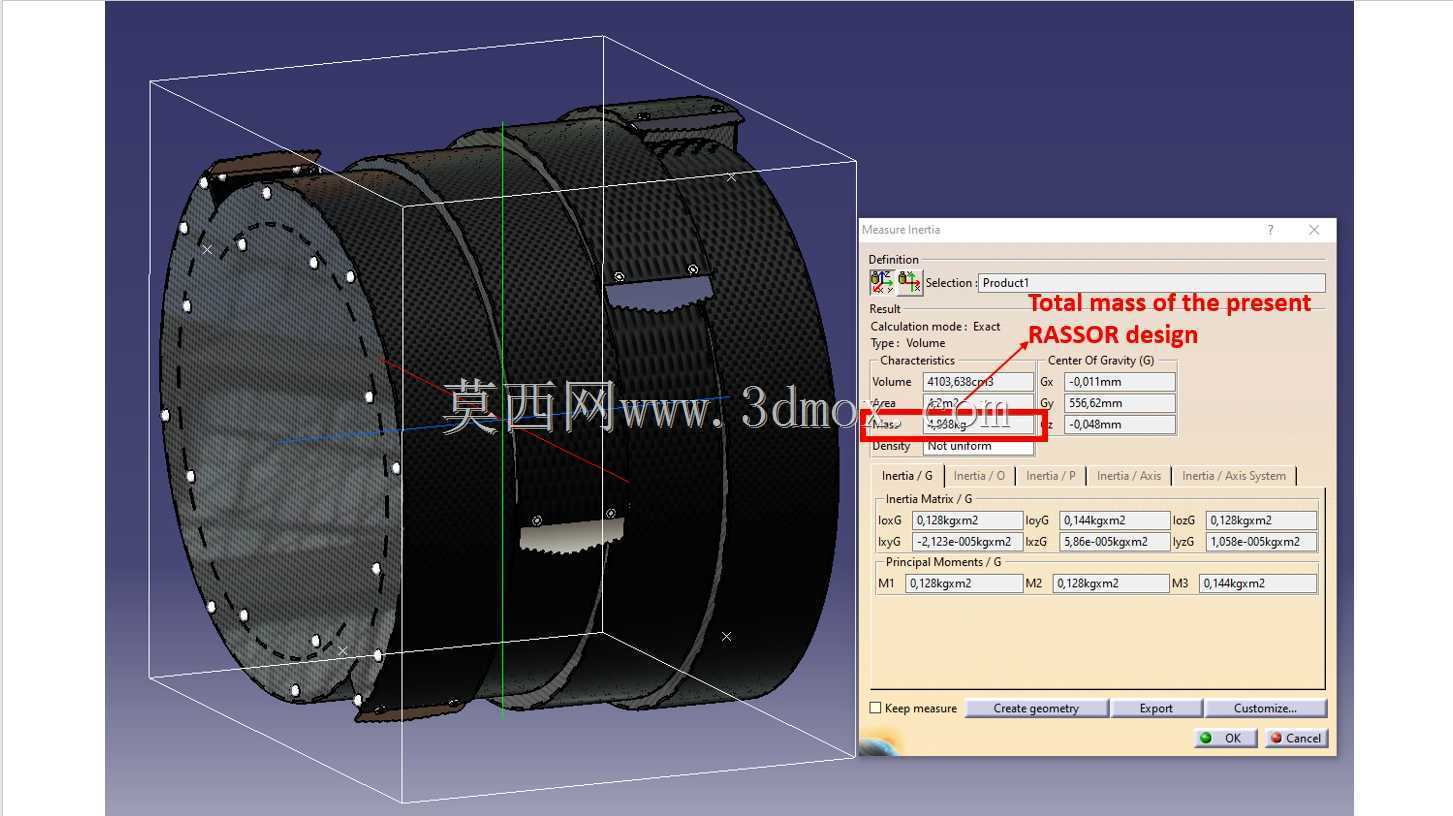The height and width of the screenshot is (816, 1453).
Task: Click the Calculation mode: Exact label
Action: [935, 327]
